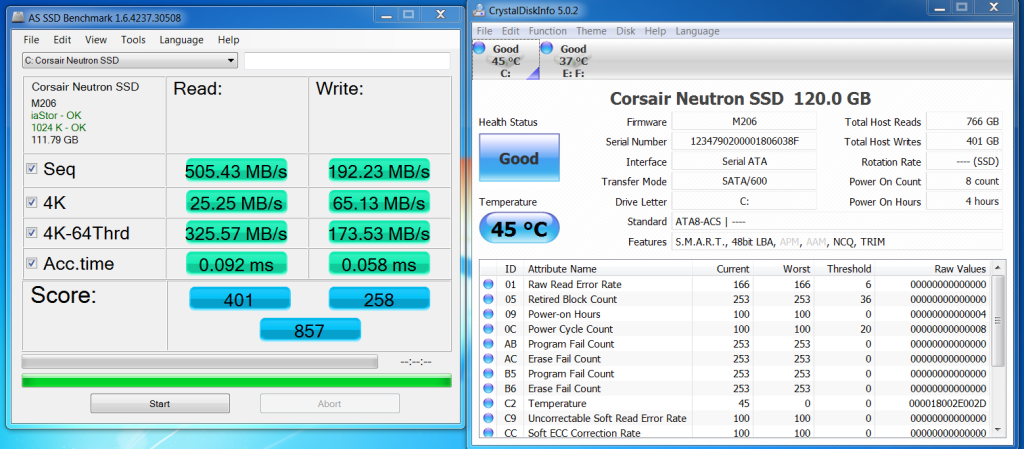Open Function menu in CrystalDiskInfo

click(548, 31)
